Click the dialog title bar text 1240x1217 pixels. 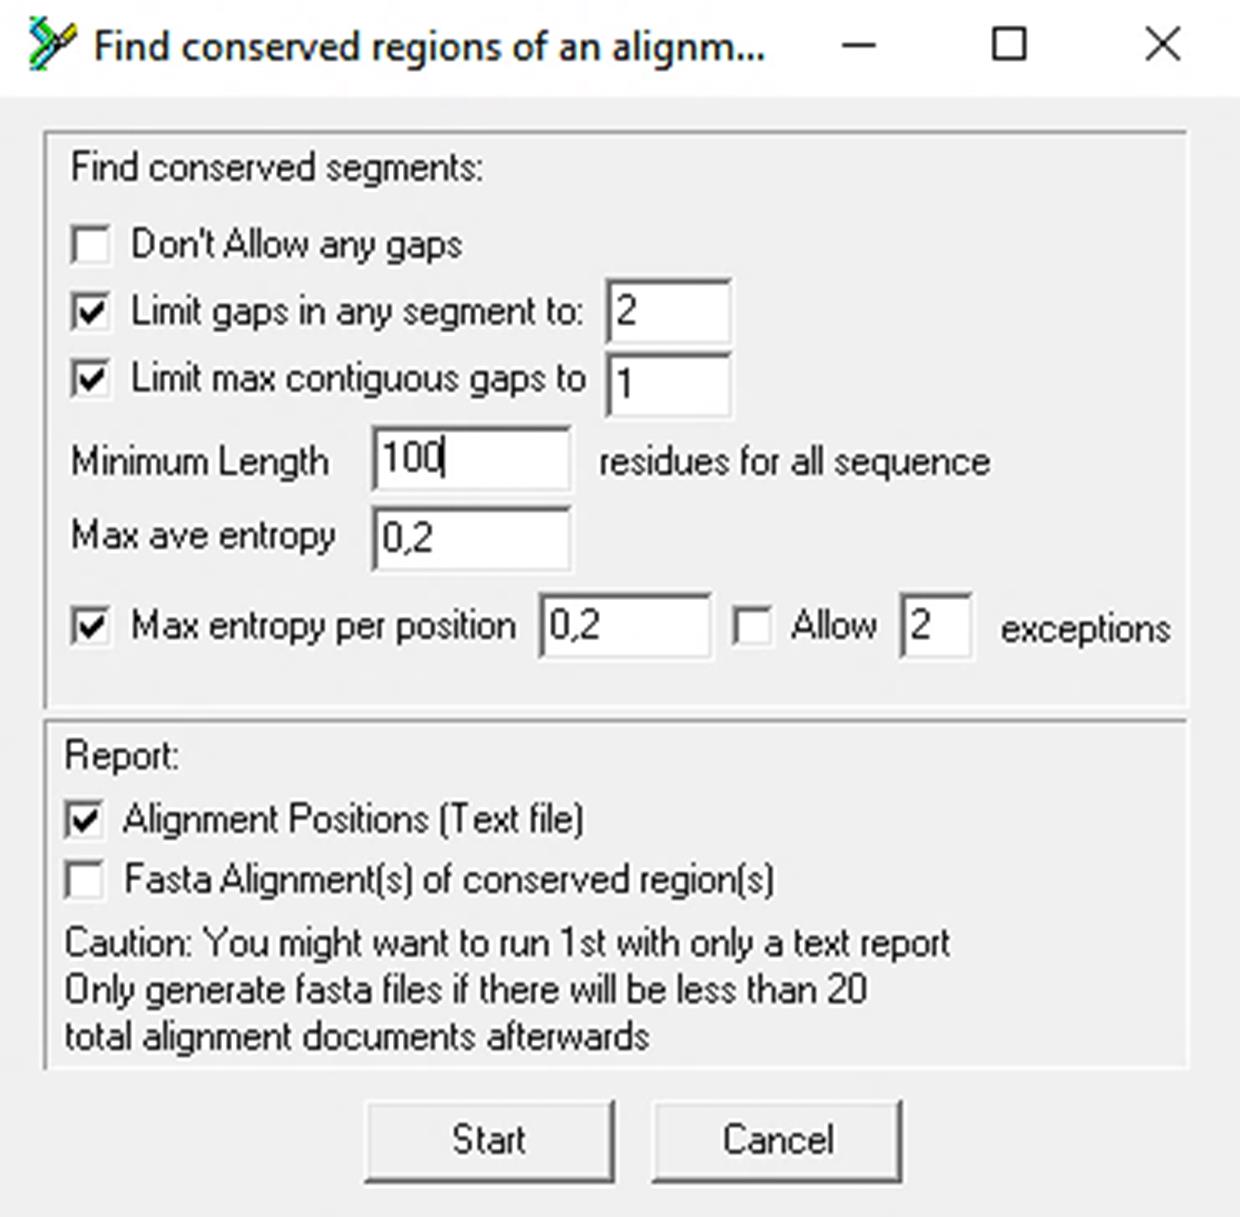click(x=430, y=47)
